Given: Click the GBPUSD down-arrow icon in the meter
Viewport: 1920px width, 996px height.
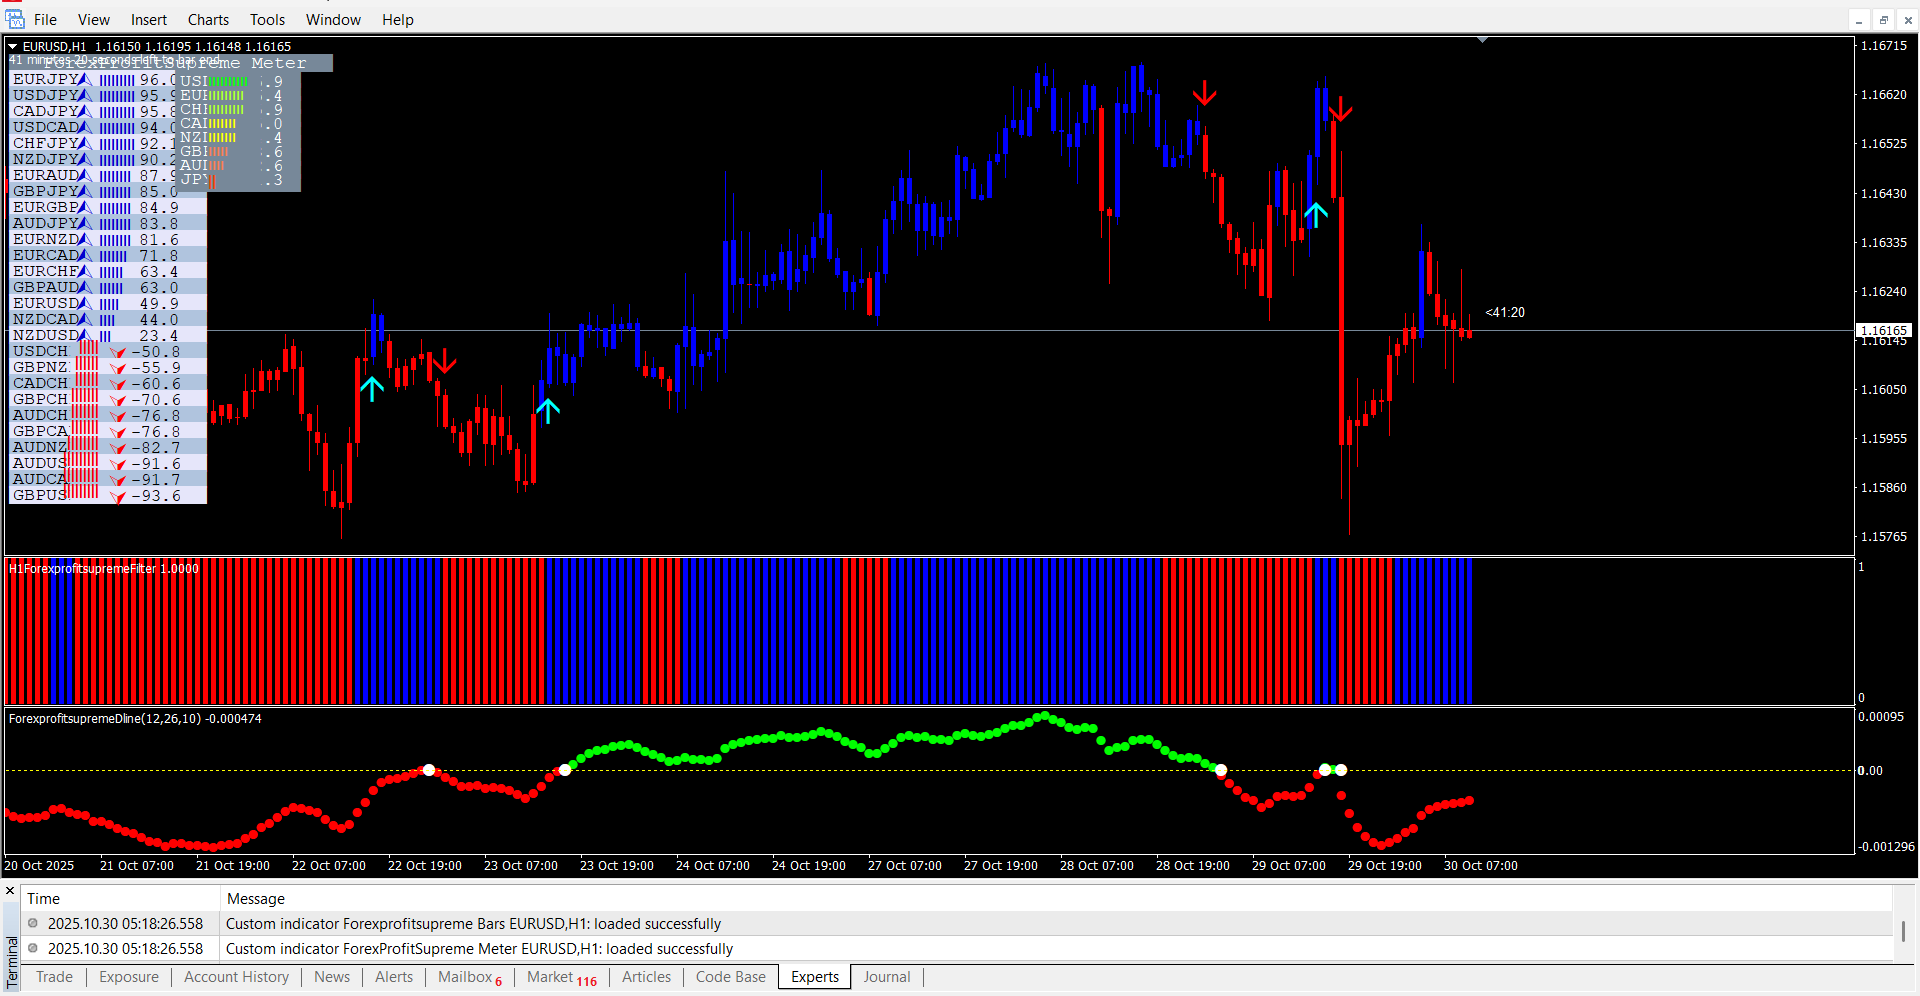Looking at the screenshot, I should [118, 497].
